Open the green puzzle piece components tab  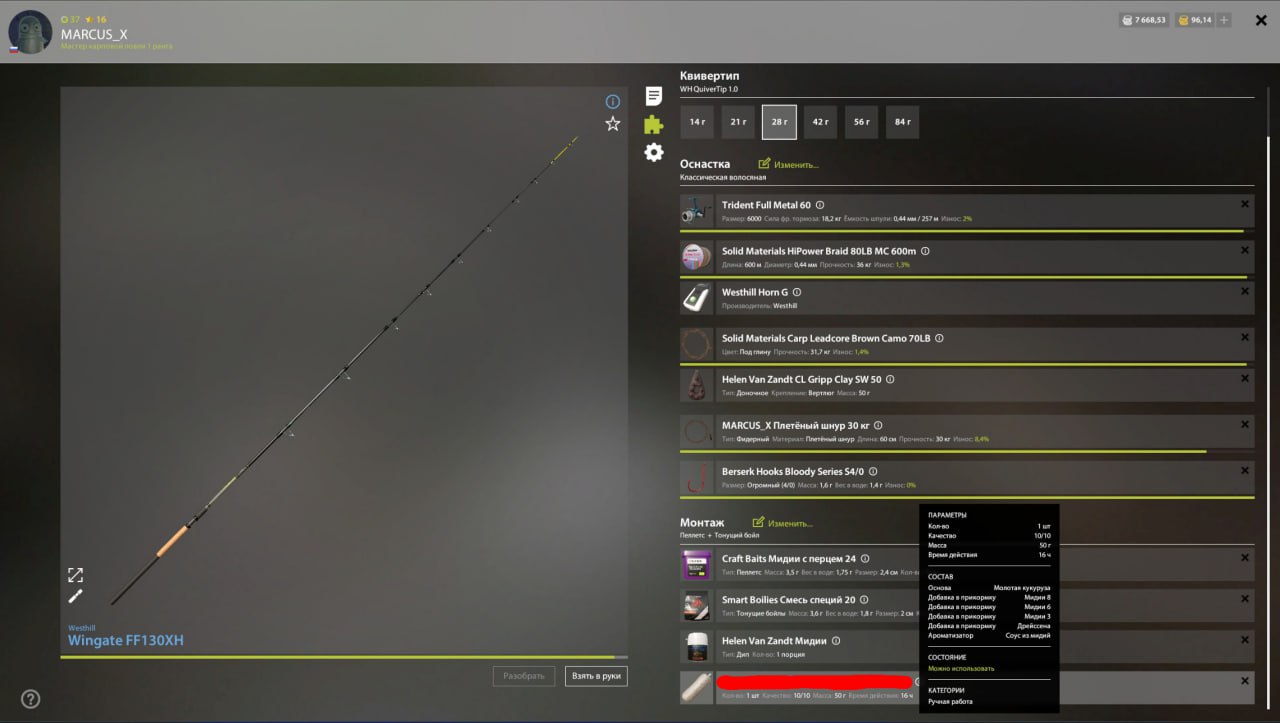[x=653, y=124]
